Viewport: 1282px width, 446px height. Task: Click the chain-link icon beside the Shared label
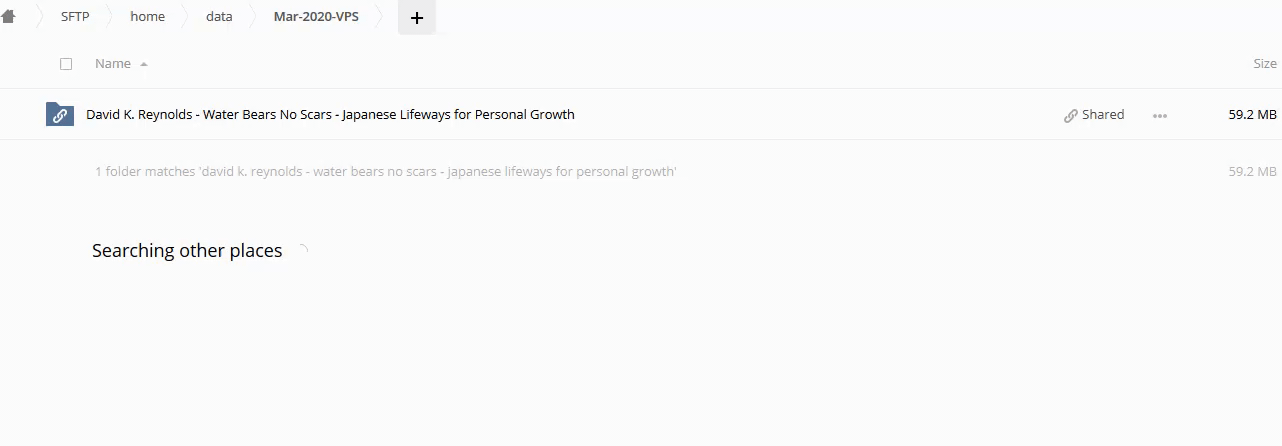tap(1071, 115)
